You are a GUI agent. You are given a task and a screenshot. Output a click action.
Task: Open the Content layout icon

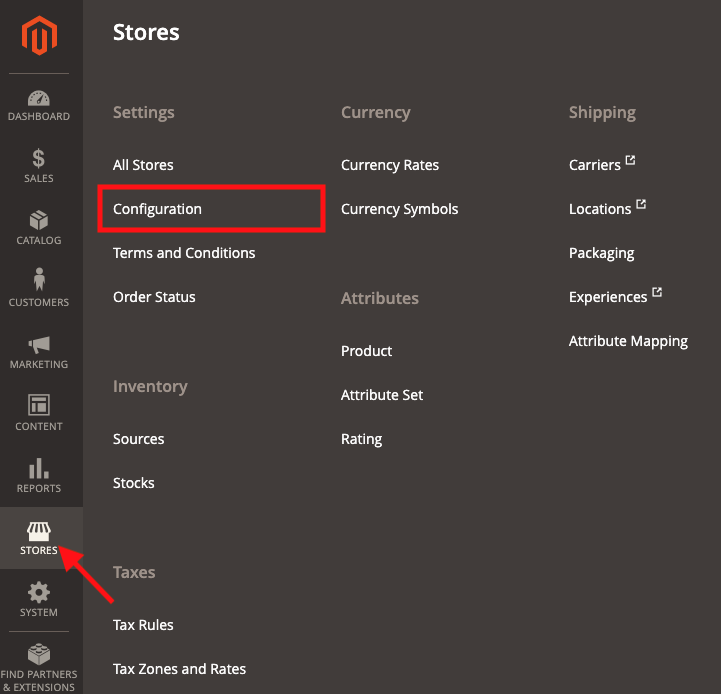(x=39, y=405)
